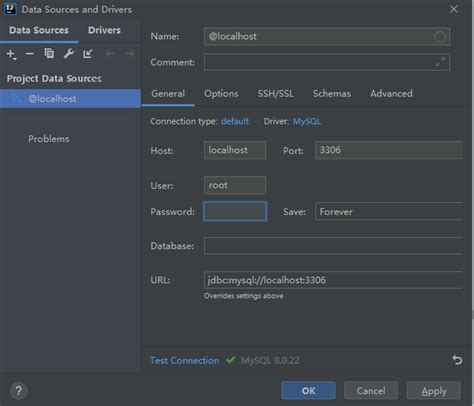Open the Advanced tab

coord(391,94)
